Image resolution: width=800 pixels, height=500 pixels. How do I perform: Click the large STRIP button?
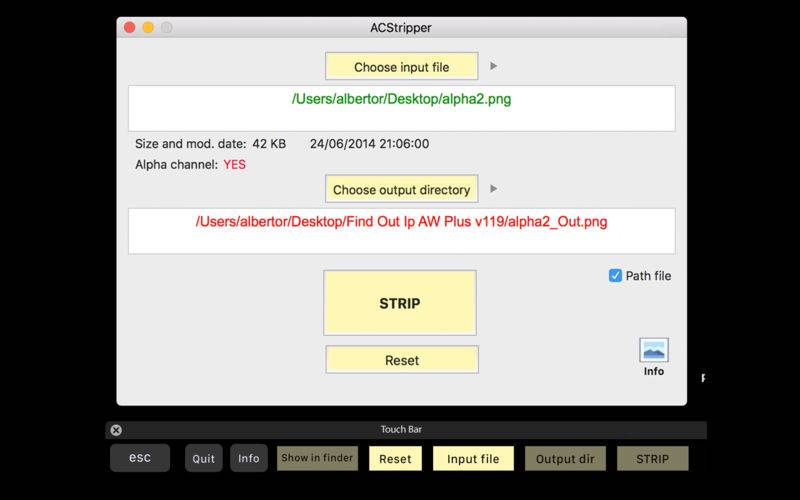click(x=400, y=303)
